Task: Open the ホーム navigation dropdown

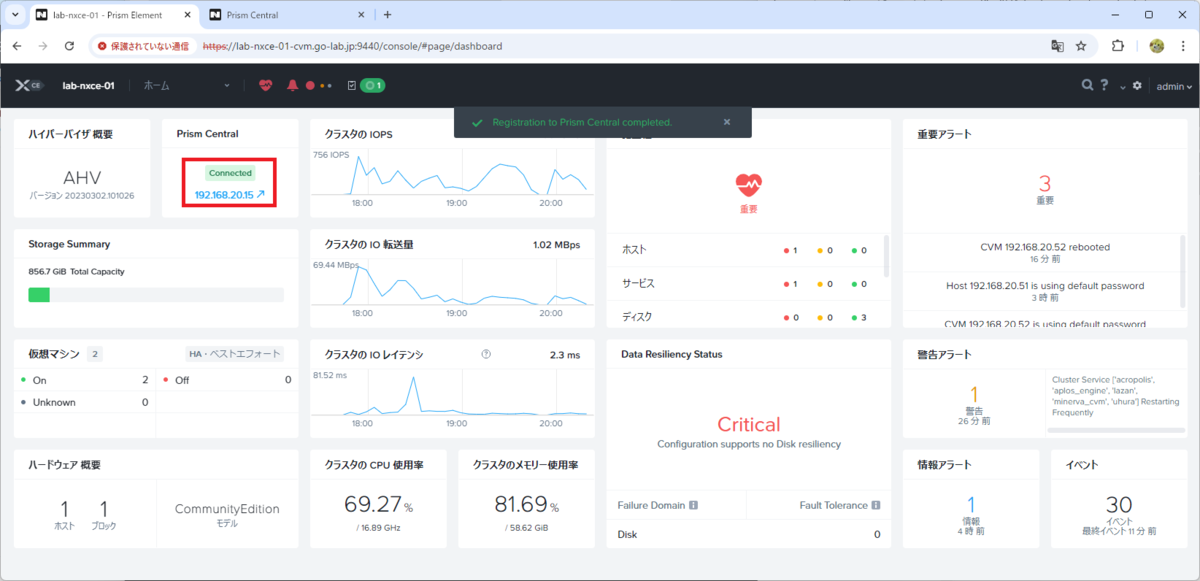Action: 186,86
